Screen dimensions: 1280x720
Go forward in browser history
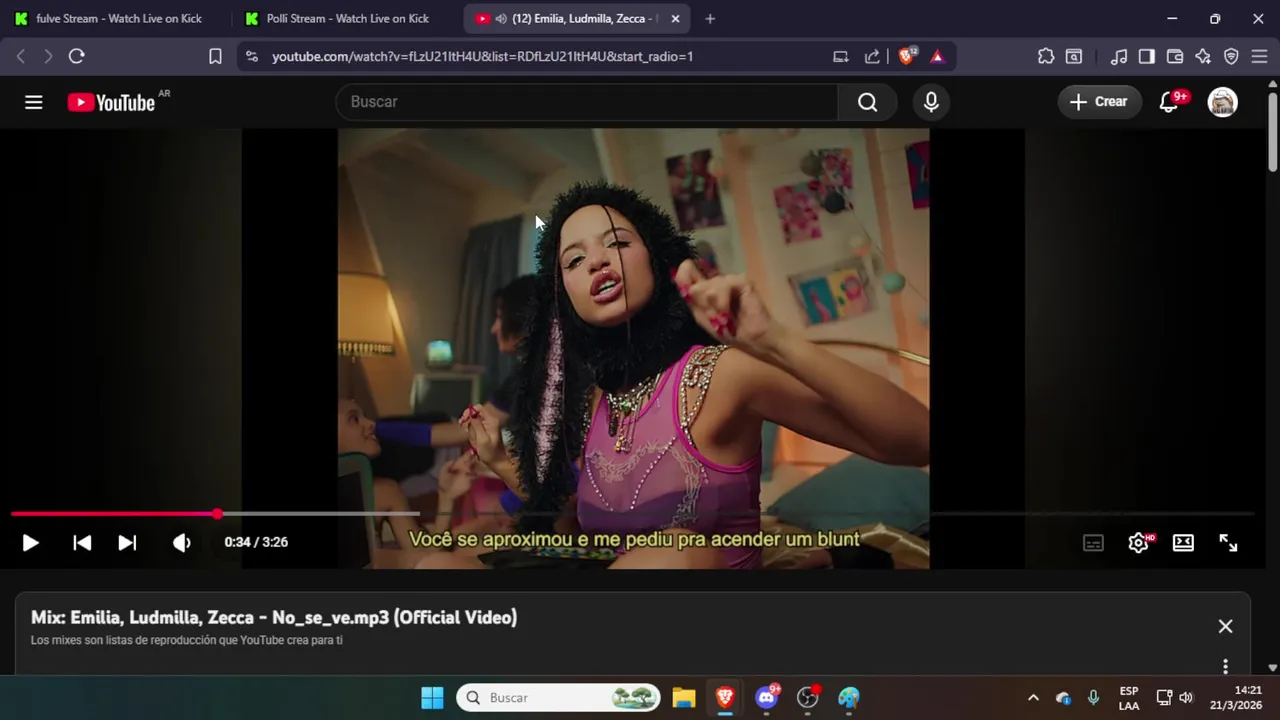47,57
